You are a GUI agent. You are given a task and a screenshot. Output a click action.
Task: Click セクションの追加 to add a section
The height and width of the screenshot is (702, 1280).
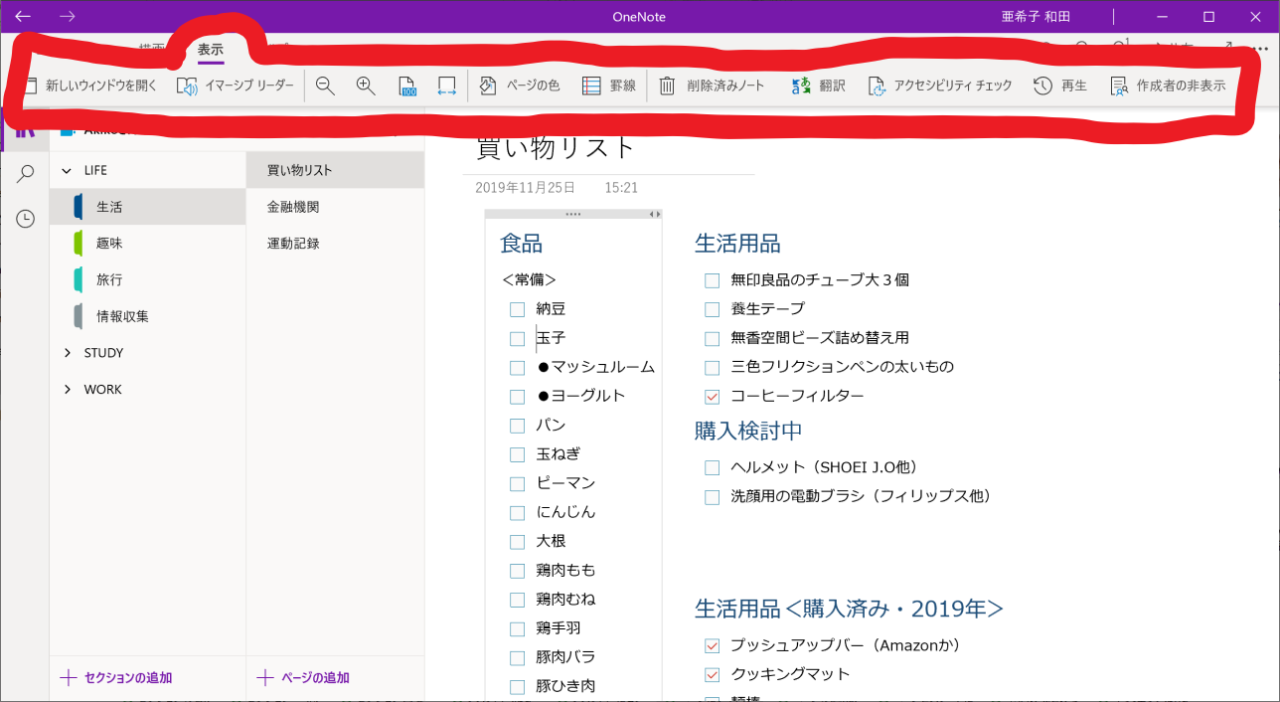point(116,678)
